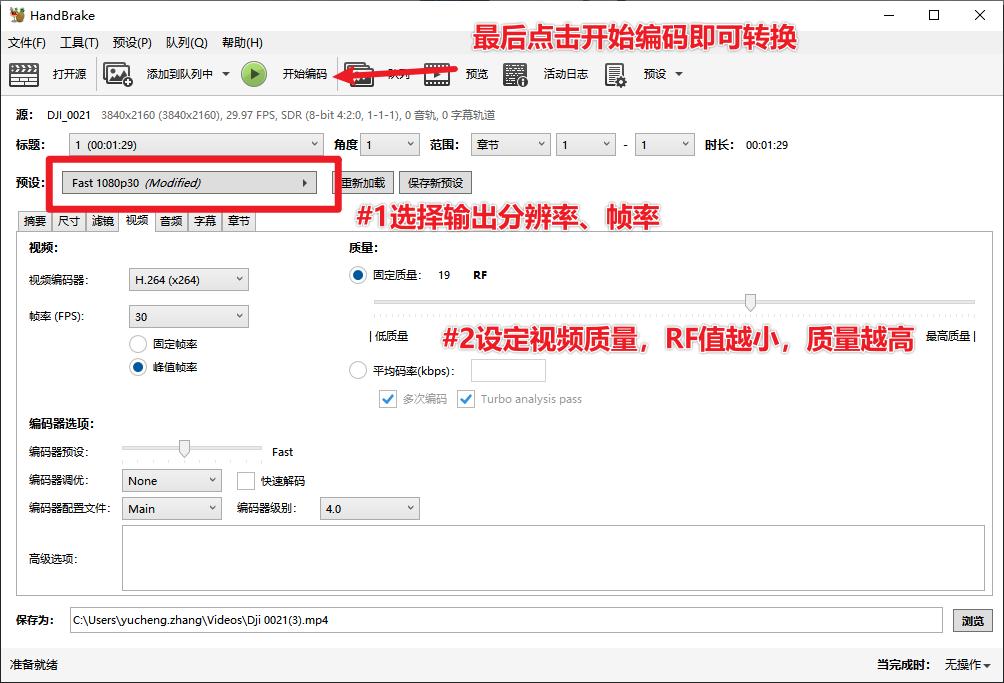The image size is (1004, 683).
Task: Click the 浏览 (Browse) button for save location
Action: click(972, 621)
